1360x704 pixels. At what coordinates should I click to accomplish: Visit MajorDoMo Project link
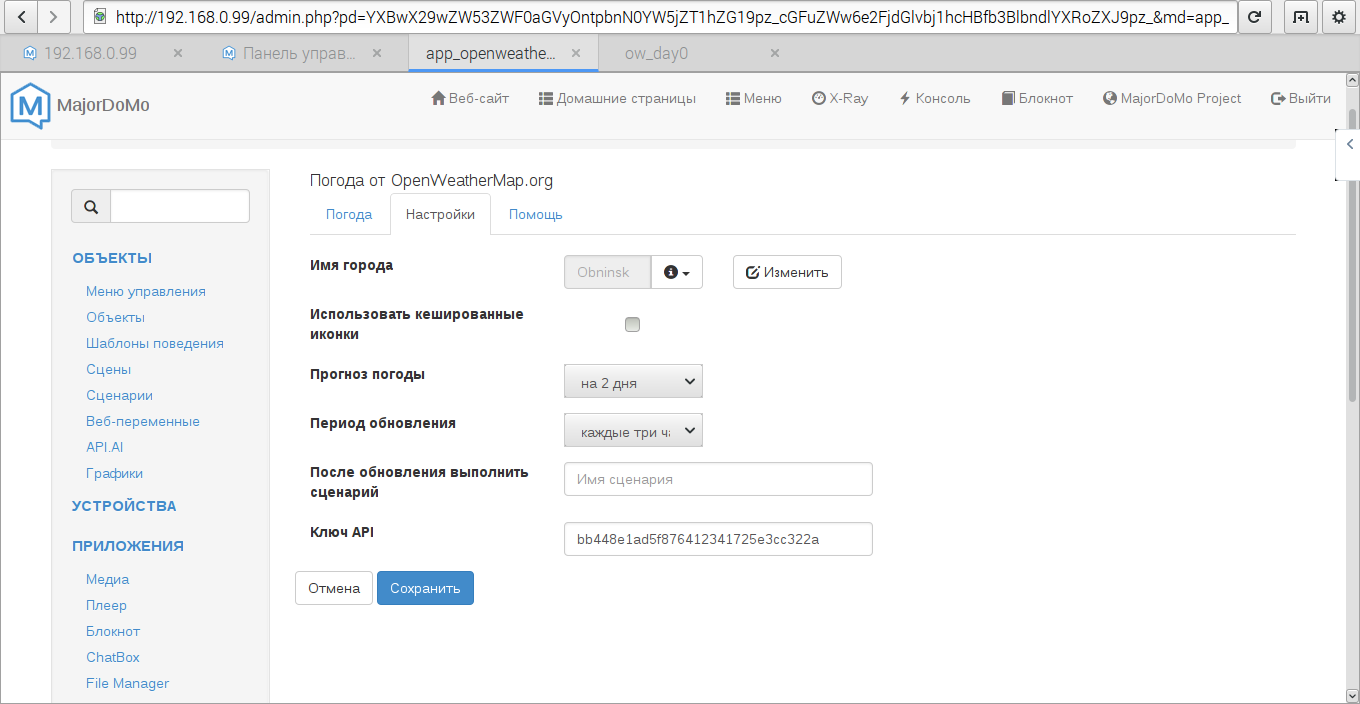click(x=1172, y=98)
